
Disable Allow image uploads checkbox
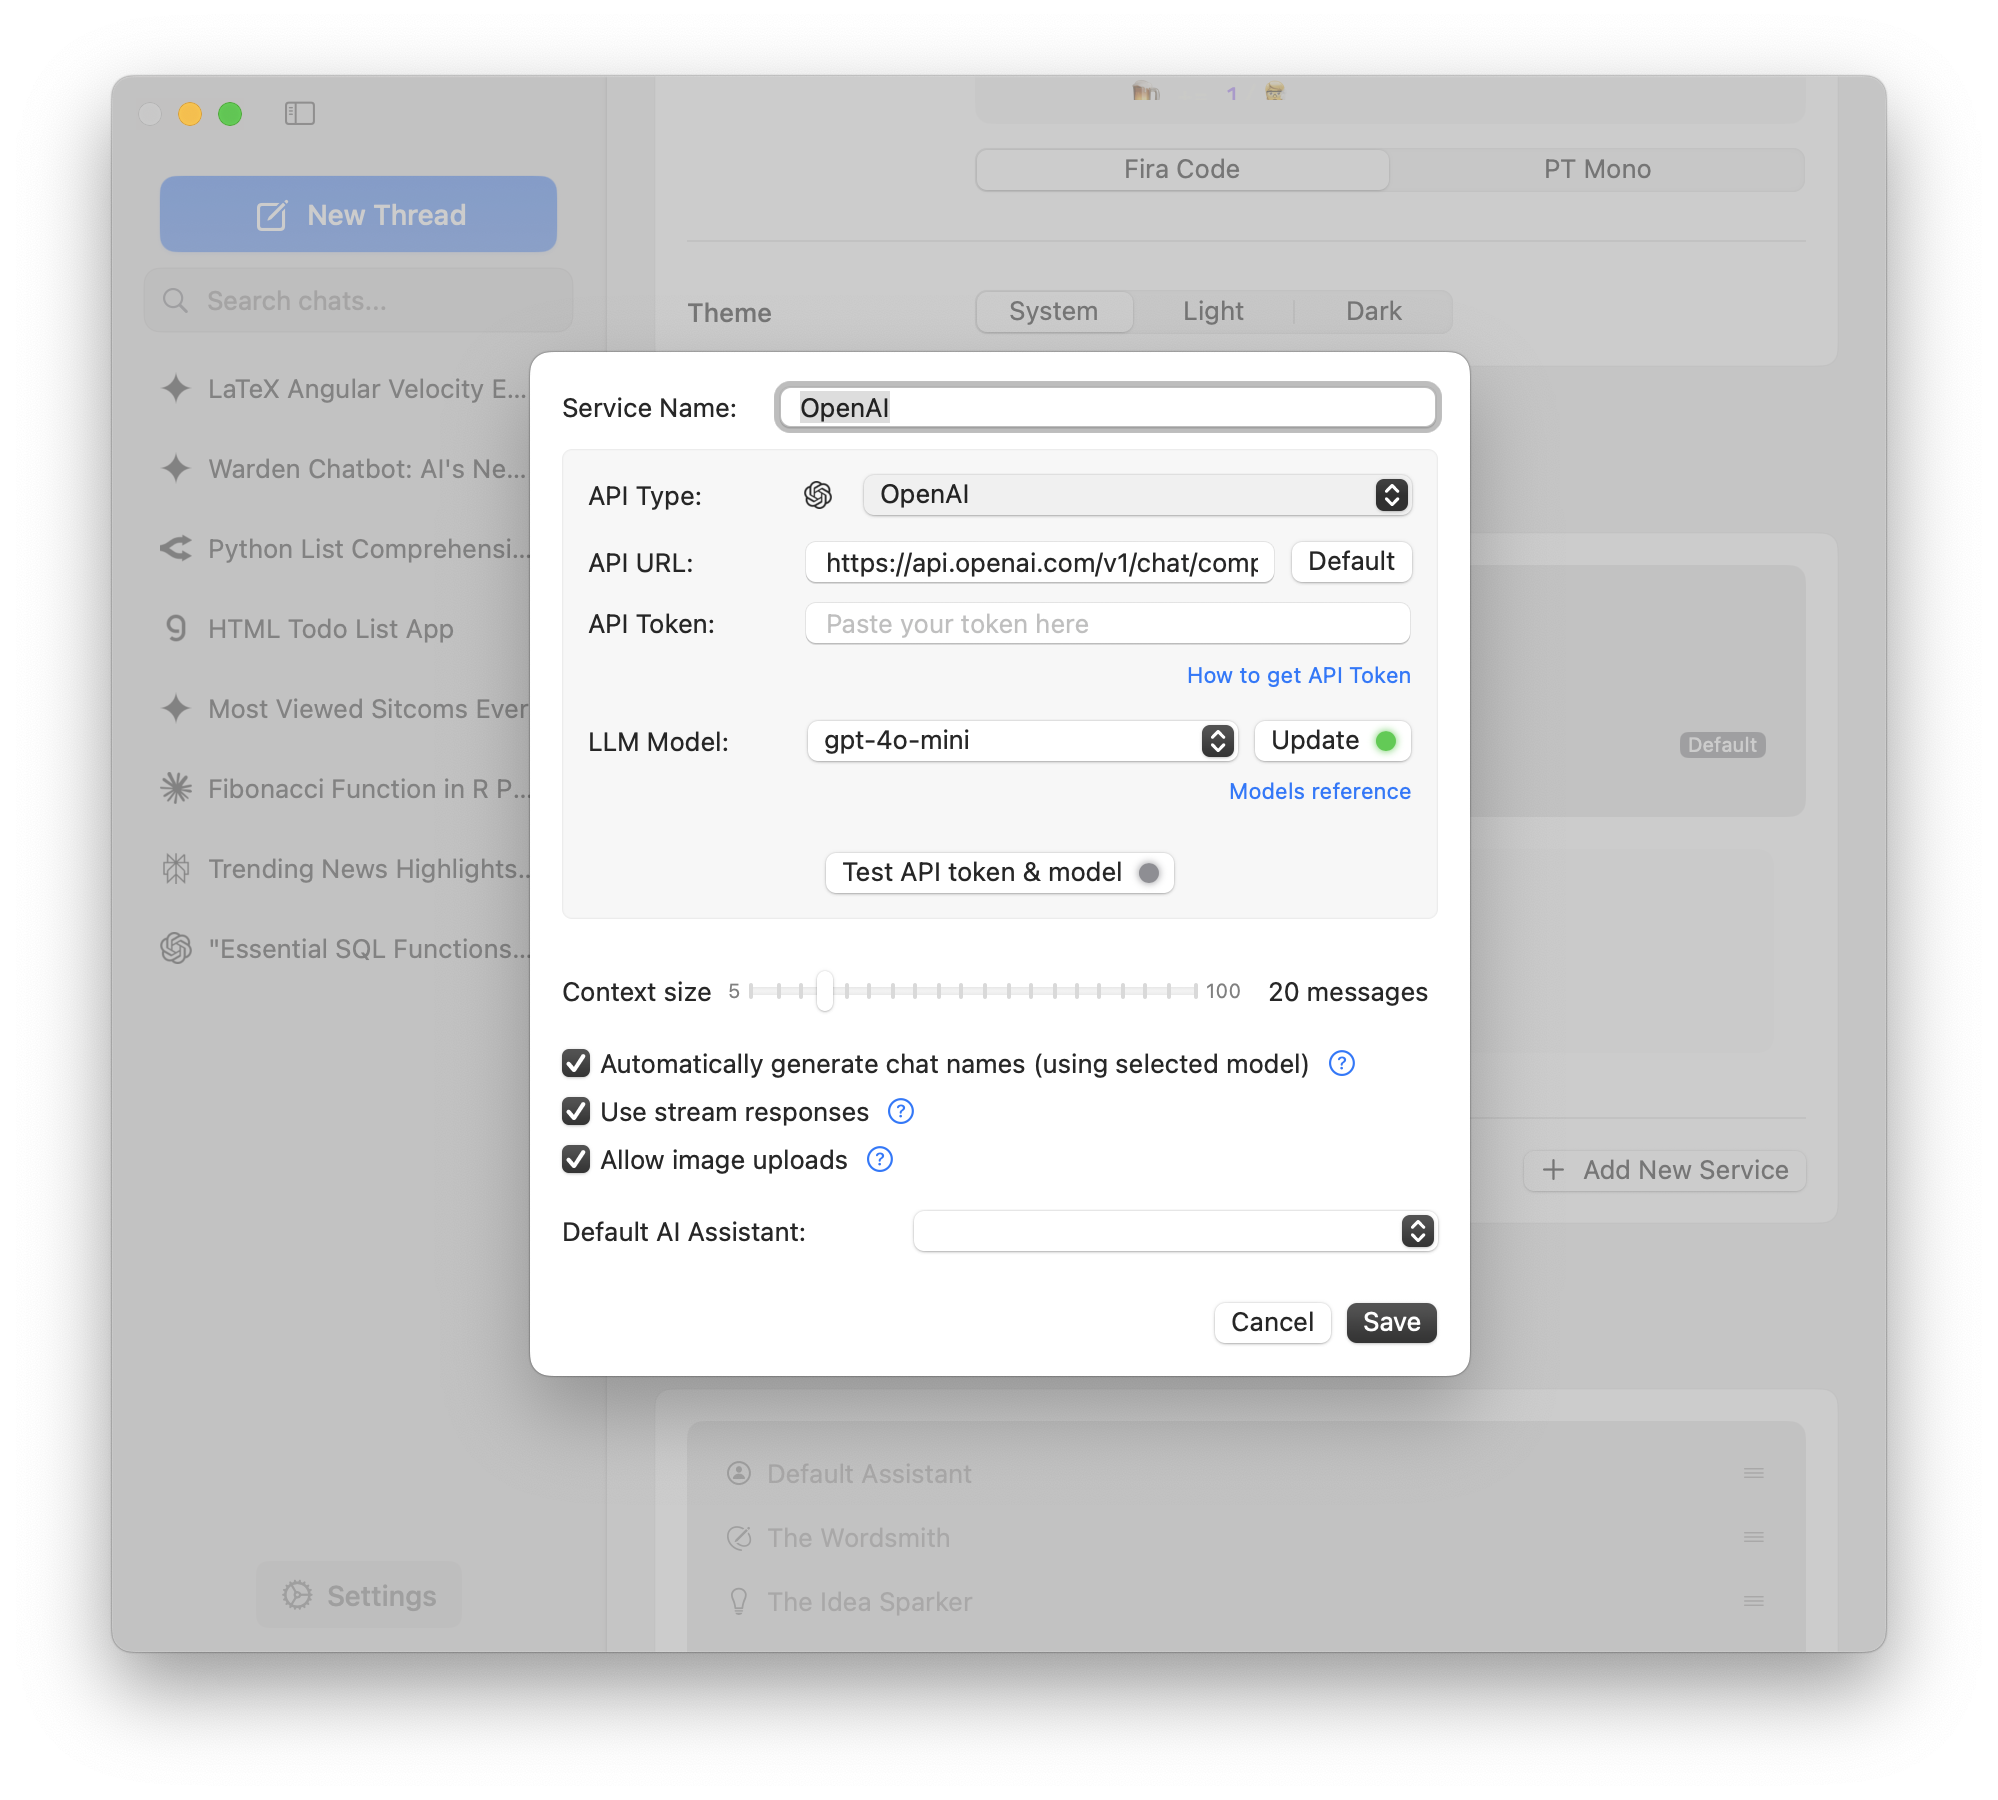576,1159
